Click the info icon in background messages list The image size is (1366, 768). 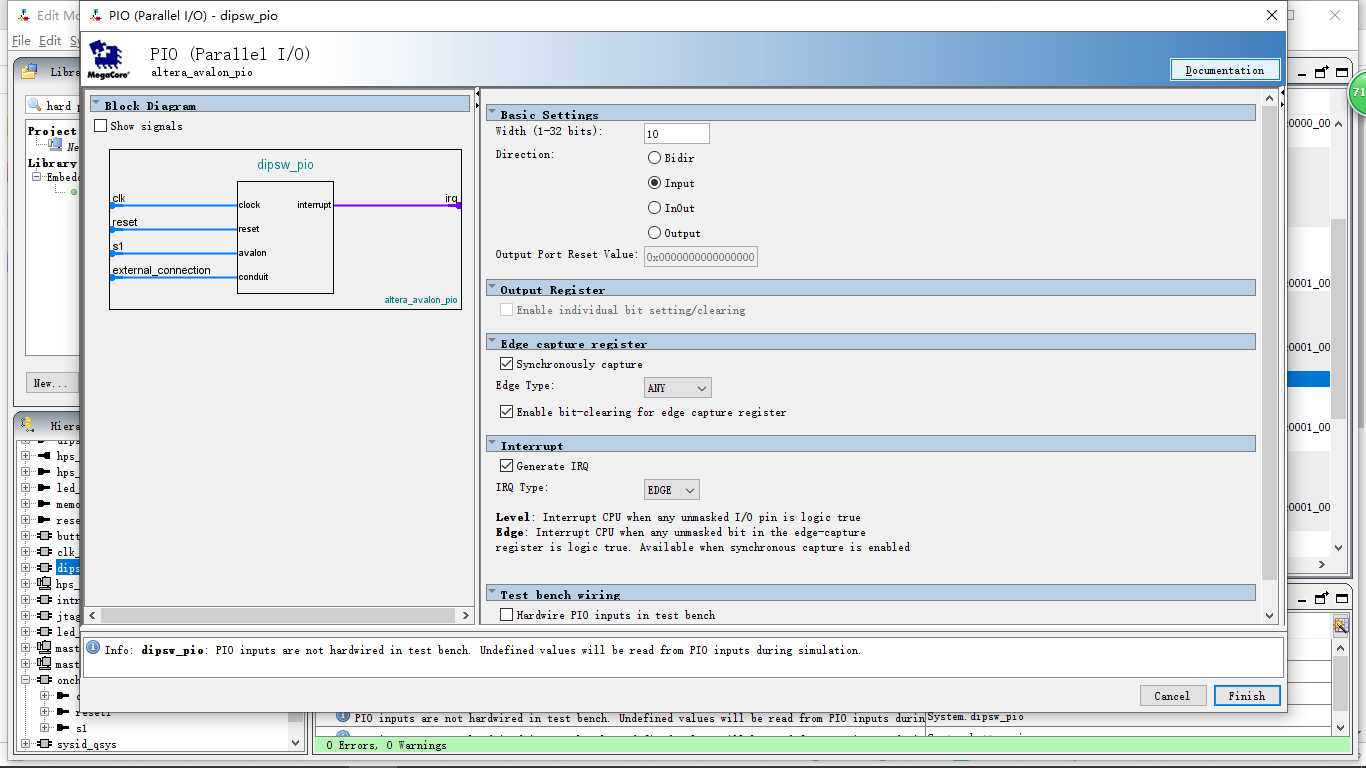tap(343, 717)
